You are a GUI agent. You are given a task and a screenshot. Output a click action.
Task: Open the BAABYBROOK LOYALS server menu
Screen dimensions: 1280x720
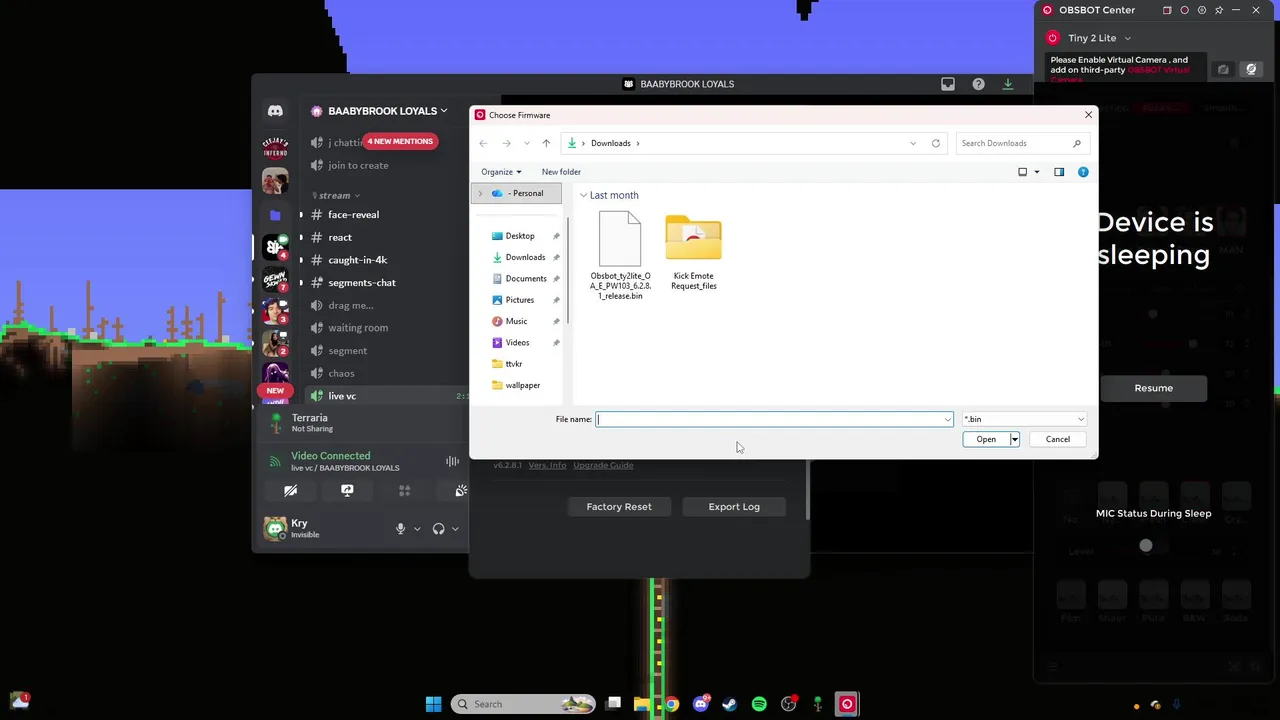click(x=380, y=111)
